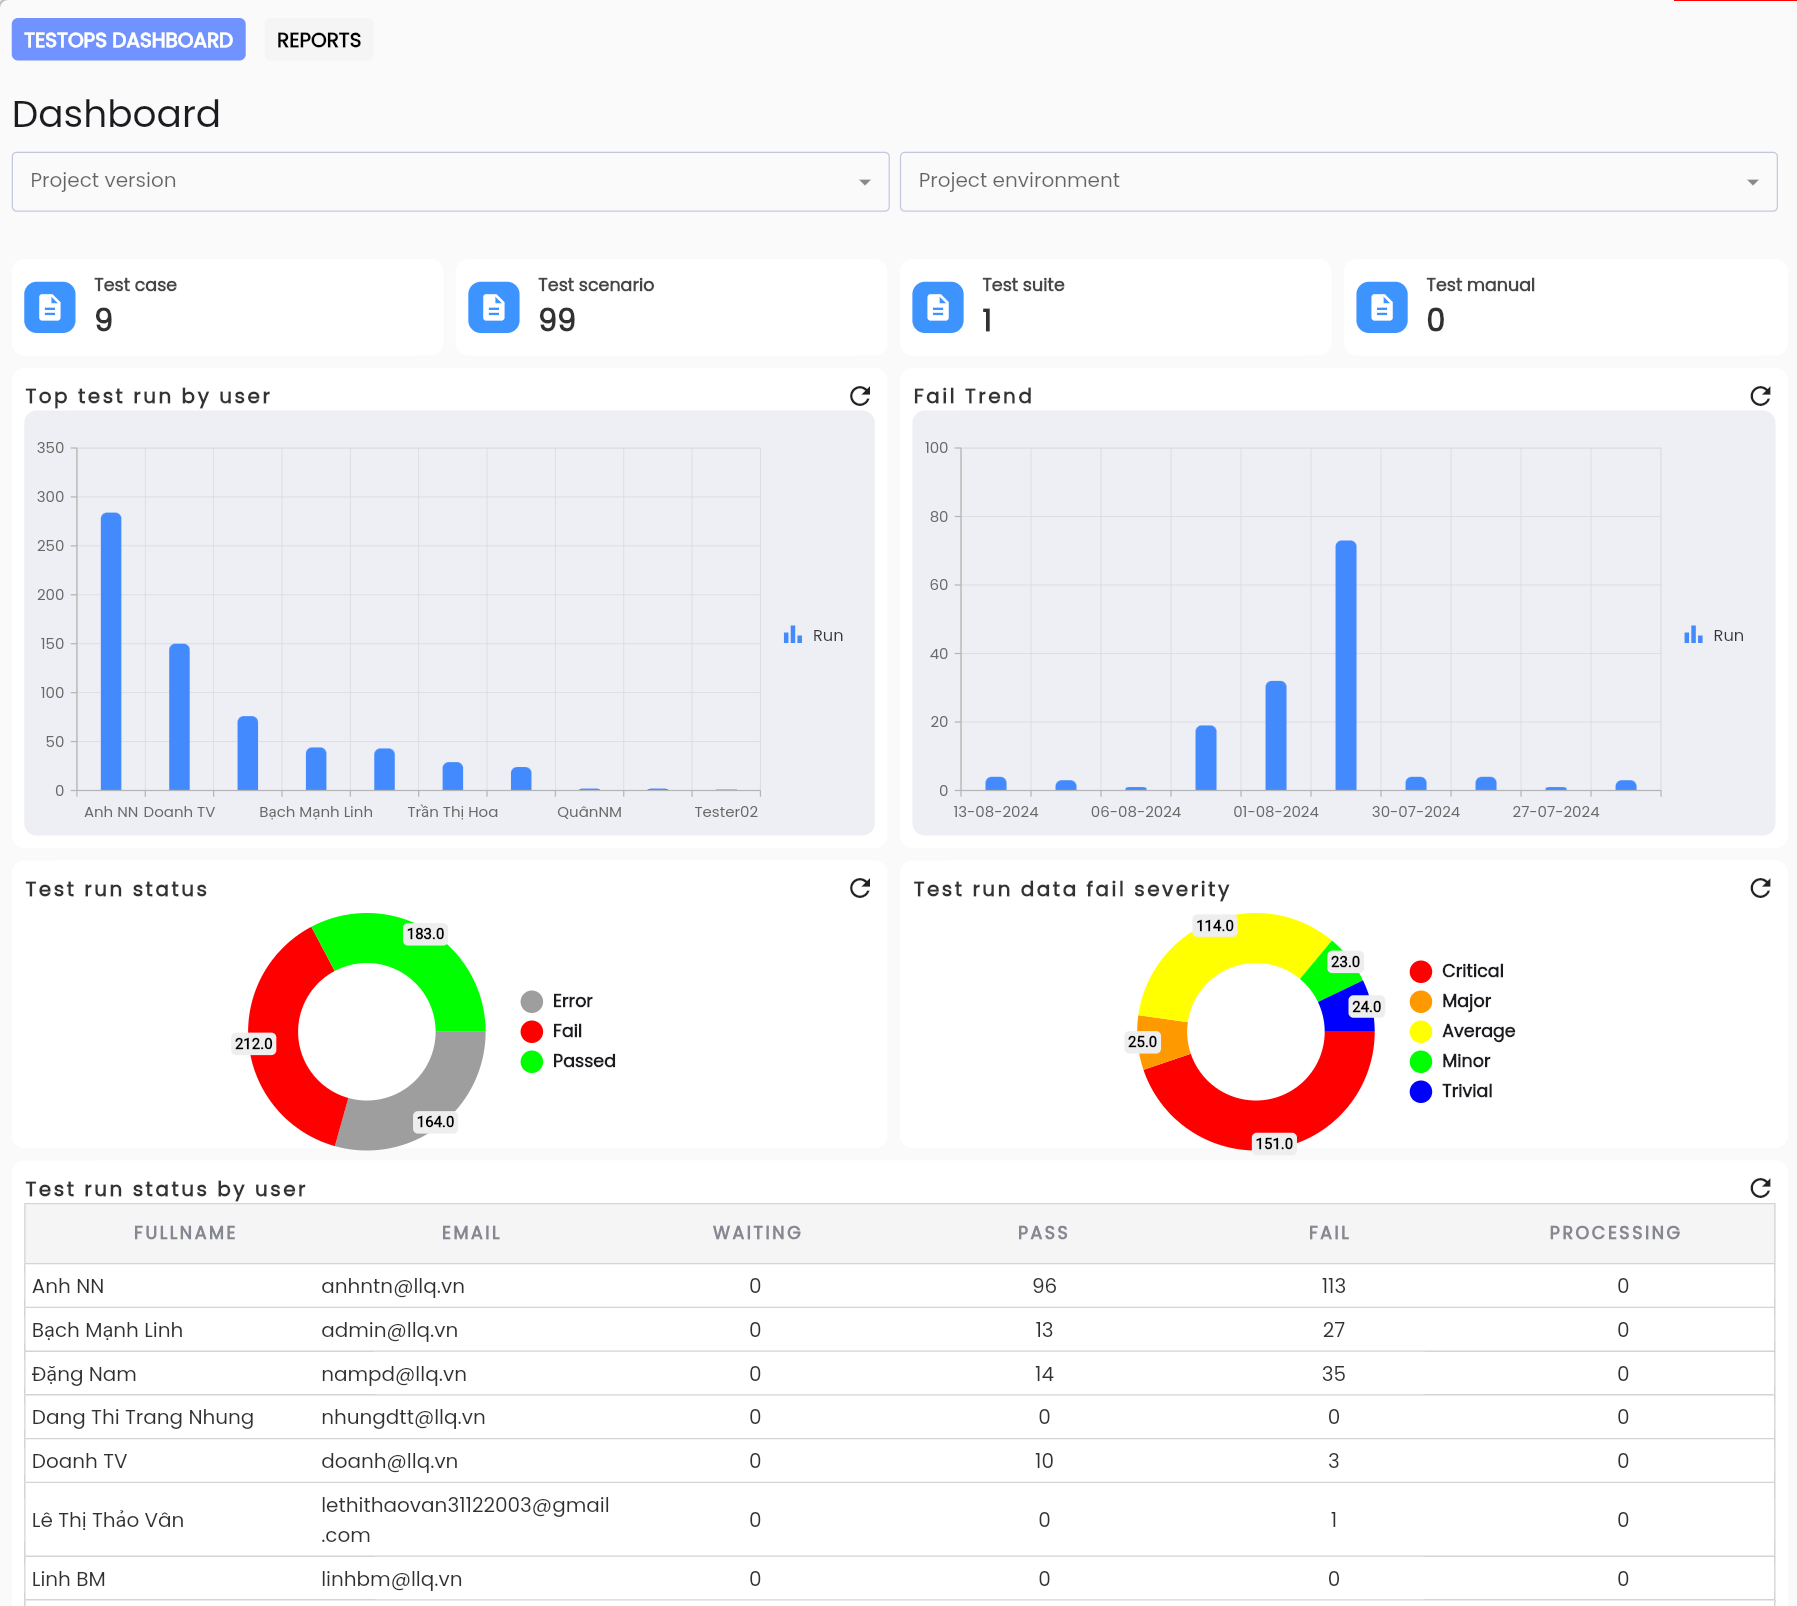Click the WAITING column header
This screenshot has height=1606, width=1797.
[757, 1233]
